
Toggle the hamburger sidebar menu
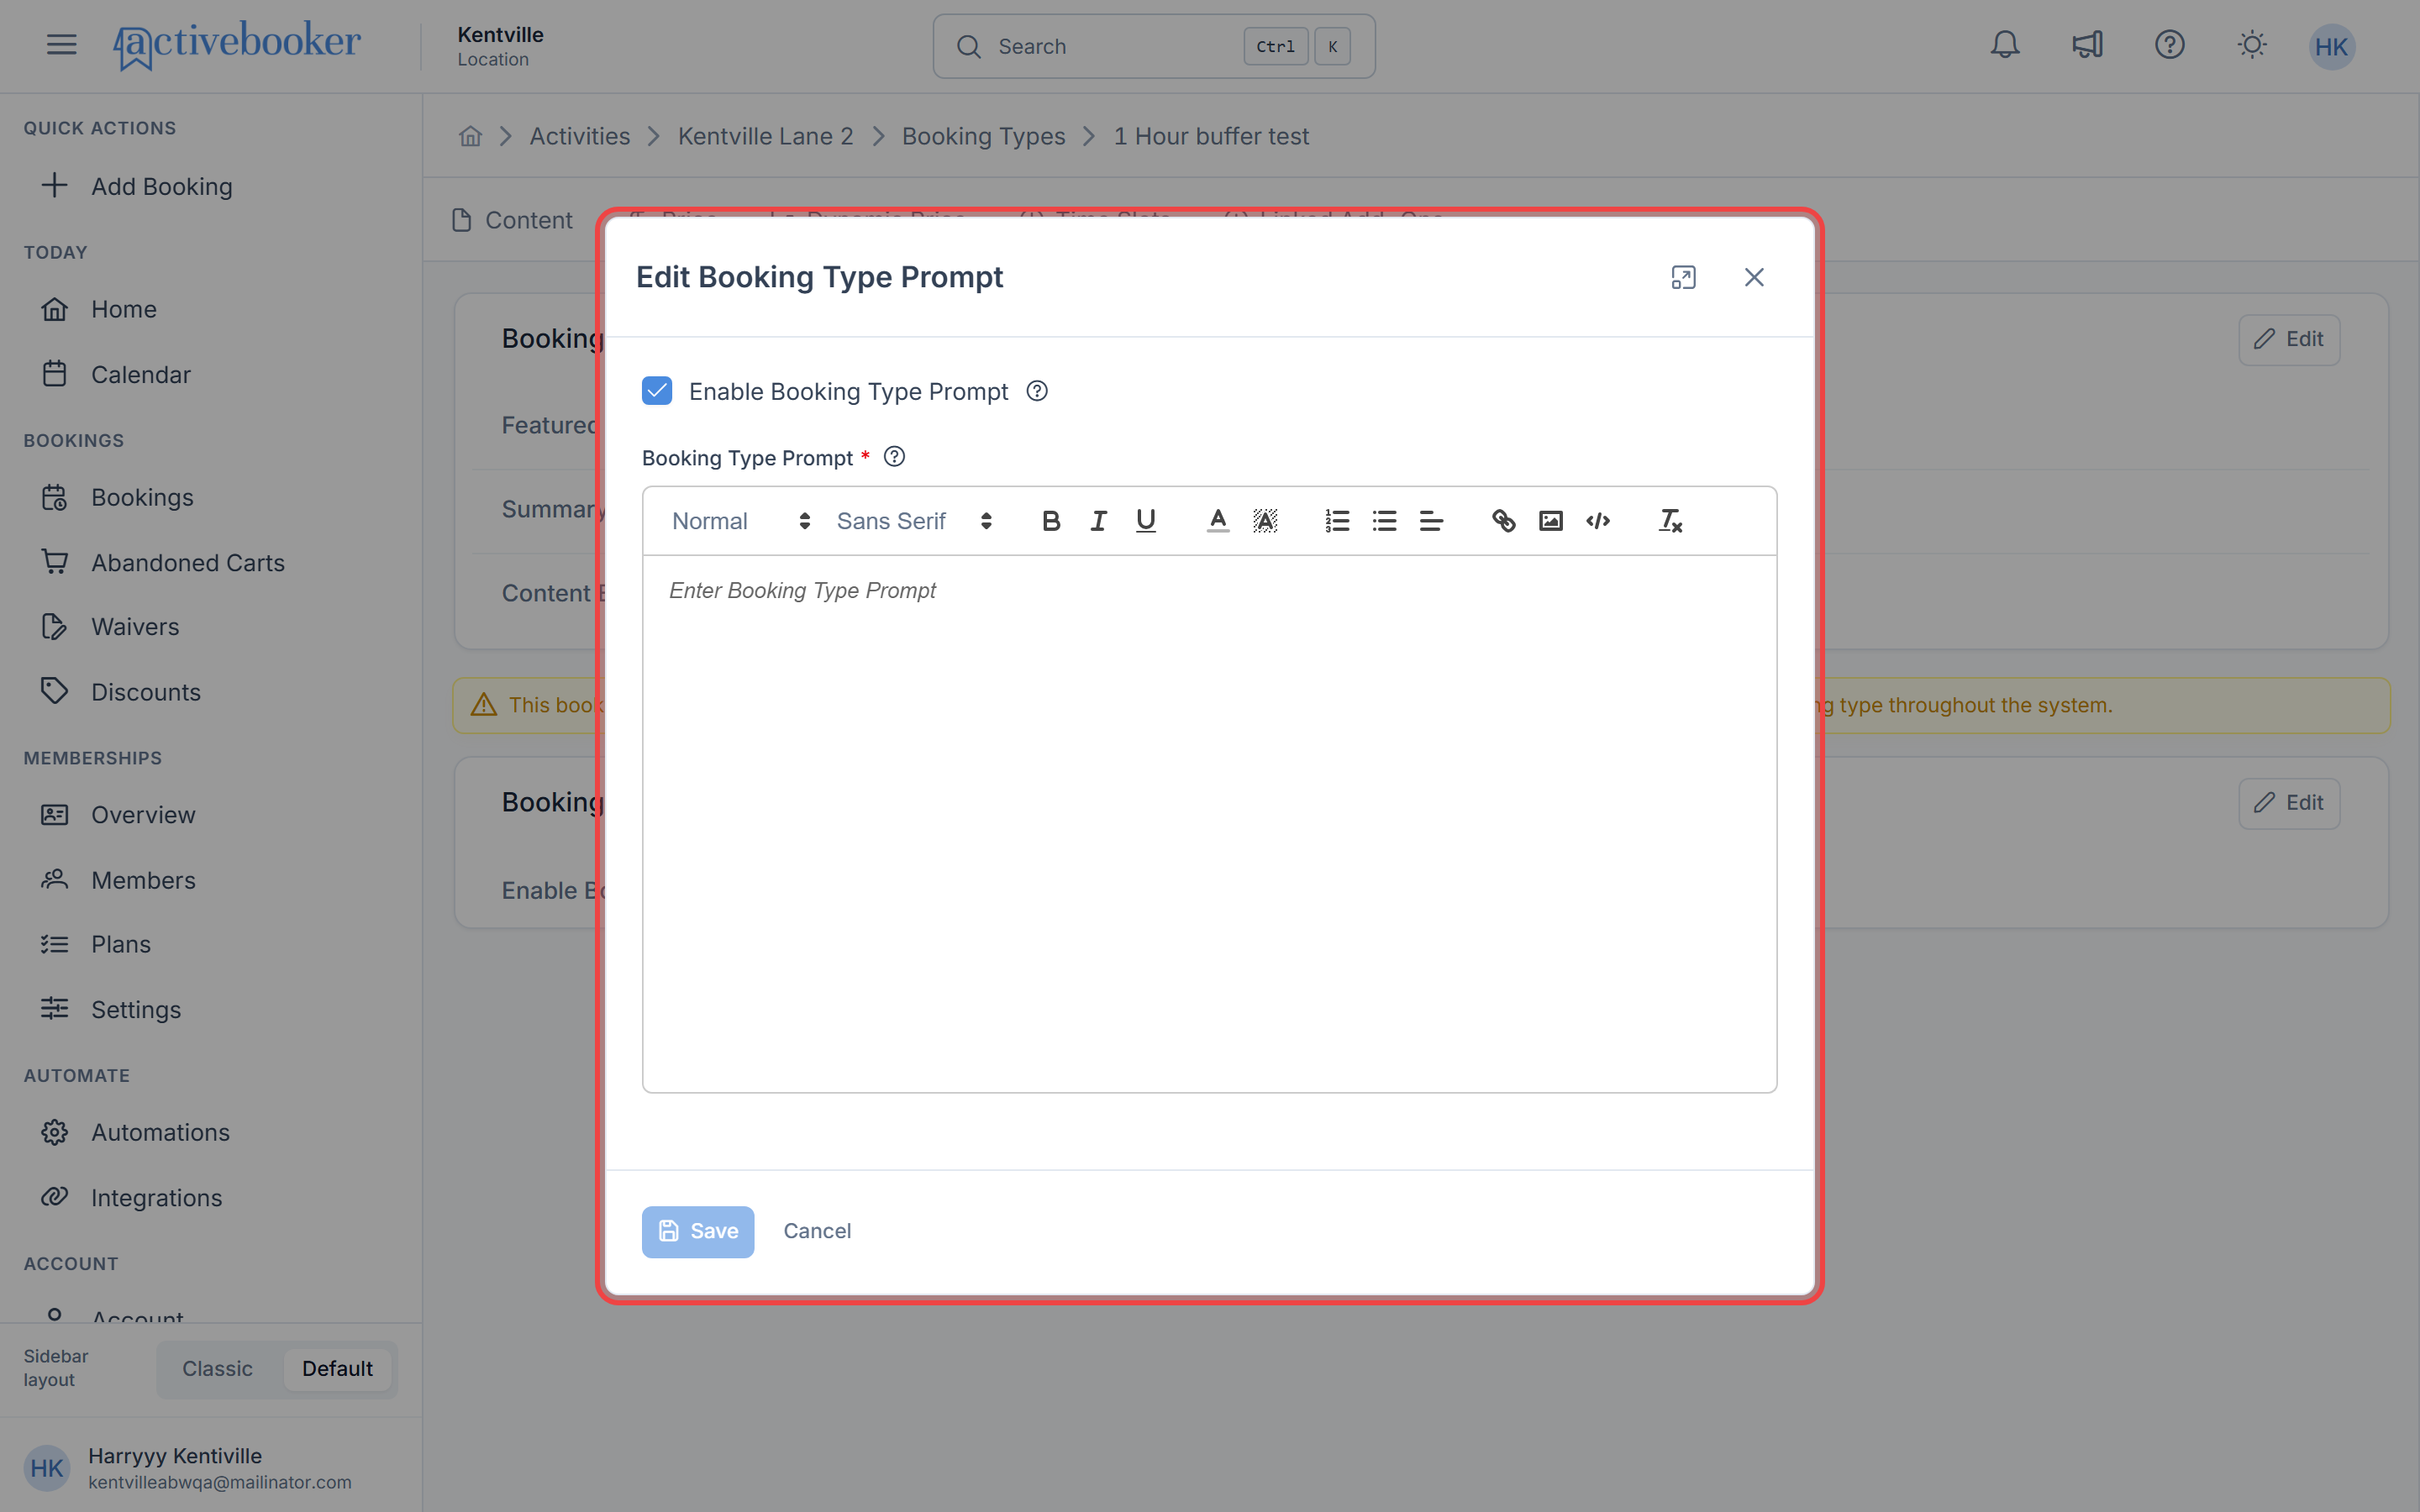(x=61, y=45)
